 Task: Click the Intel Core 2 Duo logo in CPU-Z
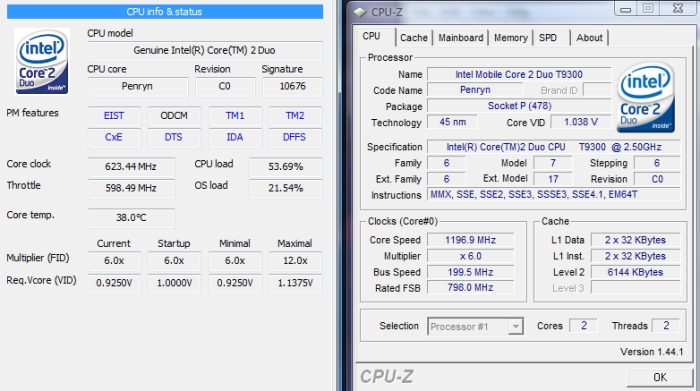pyautogui.click(x=646, y=97)
